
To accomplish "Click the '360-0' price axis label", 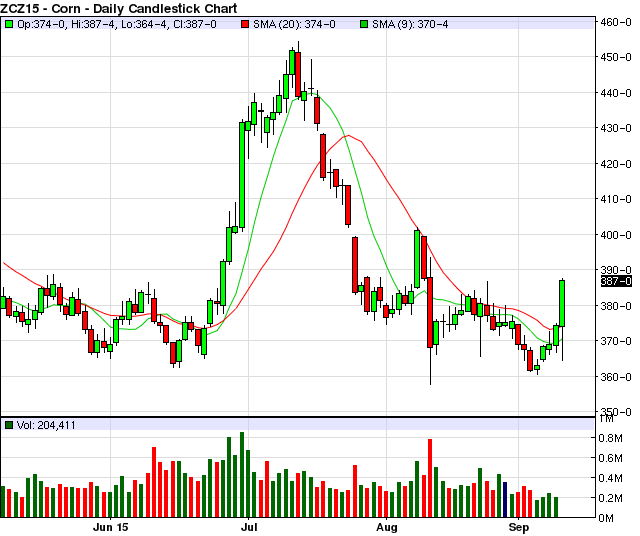I will [x=616, y=377].
